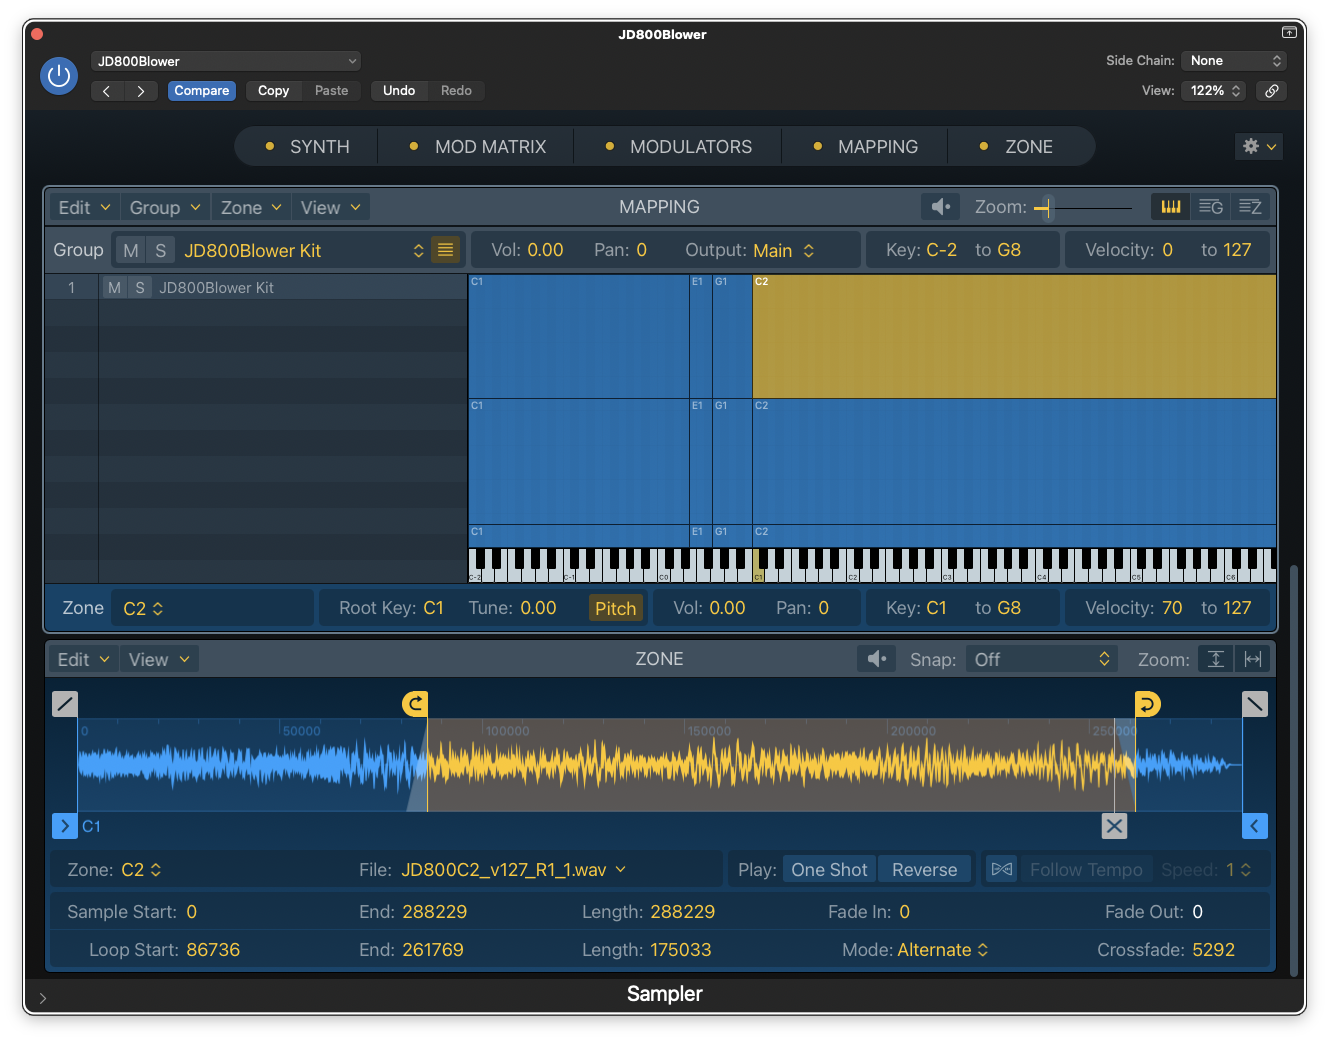Open the SYNTH tab
1329x1042 pixels.
308,147
